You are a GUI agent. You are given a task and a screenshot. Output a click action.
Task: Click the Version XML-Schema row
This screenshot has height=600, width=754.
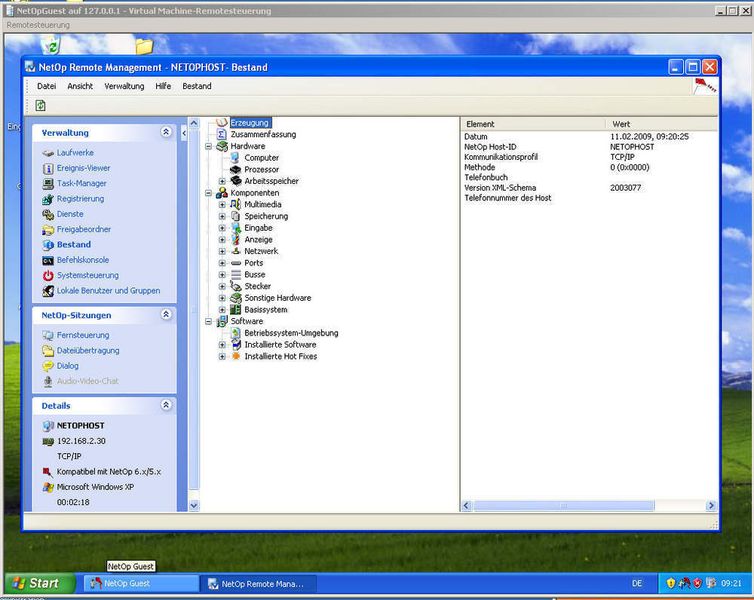click(590, 188)
